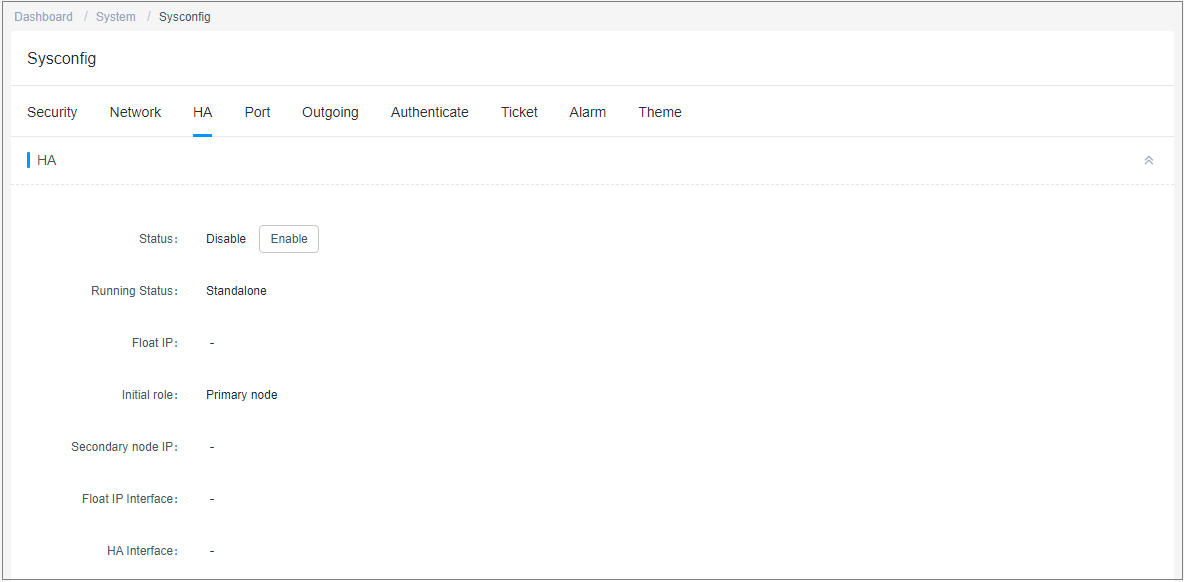Switch to the Network tab

click(x=135, y=112)
